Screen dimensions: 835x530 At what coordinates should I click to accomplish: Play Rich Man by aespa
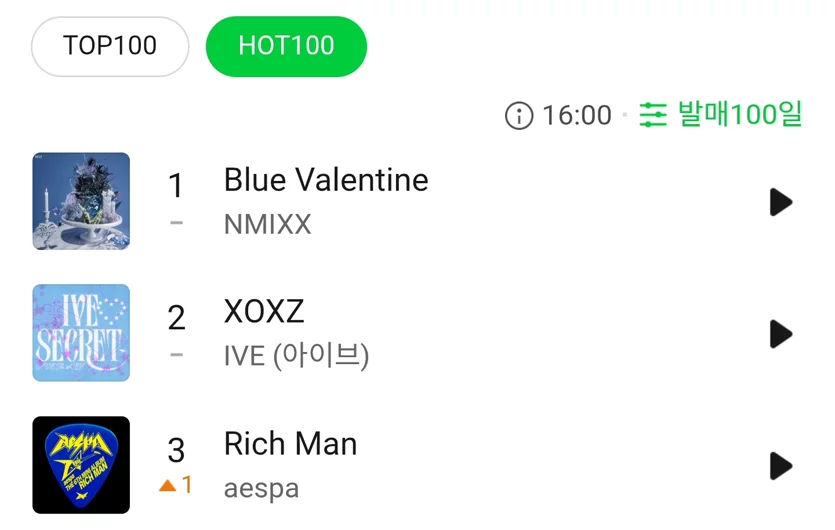point(781,466)
